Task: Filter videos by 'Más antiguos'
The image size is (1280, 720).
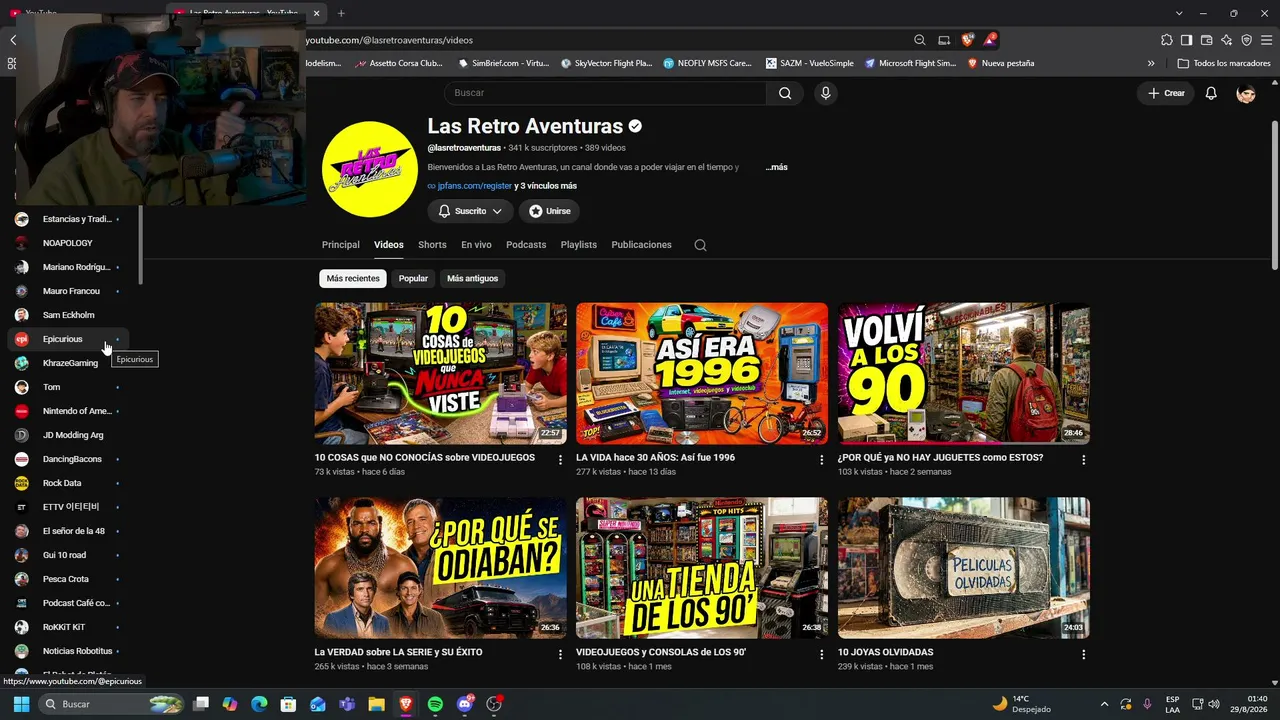Action: [472, 278]
